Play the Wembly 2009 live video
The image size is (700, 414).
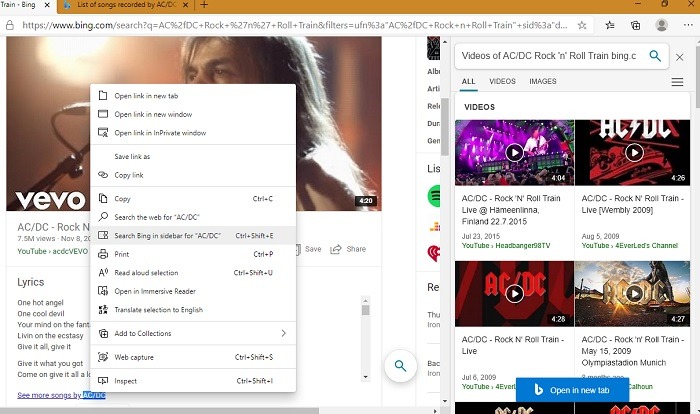(634, 153)
